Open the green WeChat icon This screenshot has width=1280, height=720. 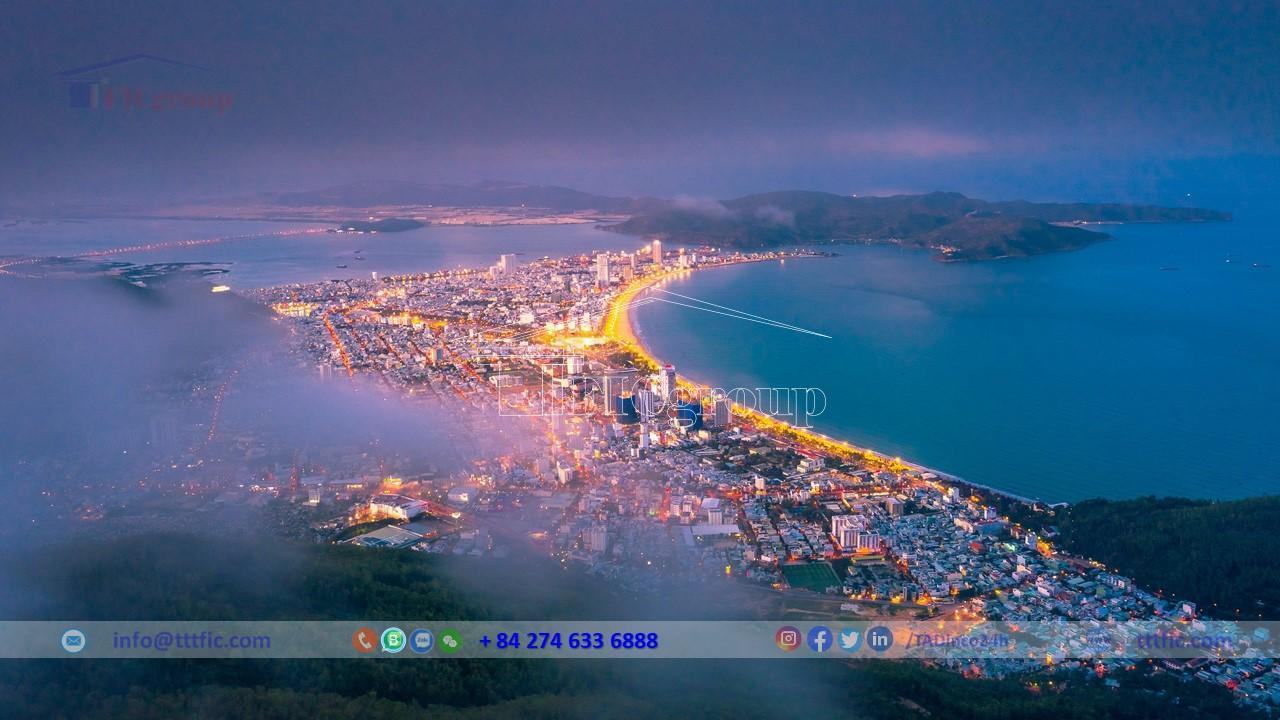click(x=450, y=640)
